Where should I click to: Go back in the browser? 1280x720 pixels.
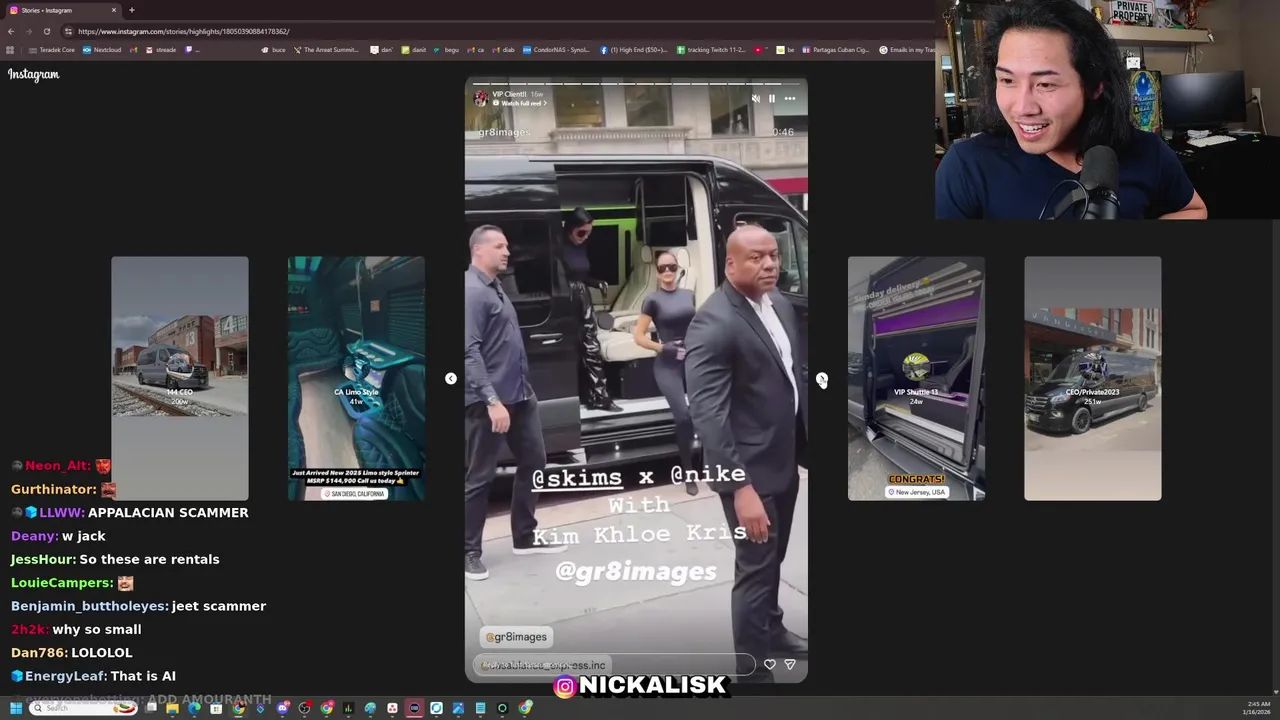[x=10, y=31]
